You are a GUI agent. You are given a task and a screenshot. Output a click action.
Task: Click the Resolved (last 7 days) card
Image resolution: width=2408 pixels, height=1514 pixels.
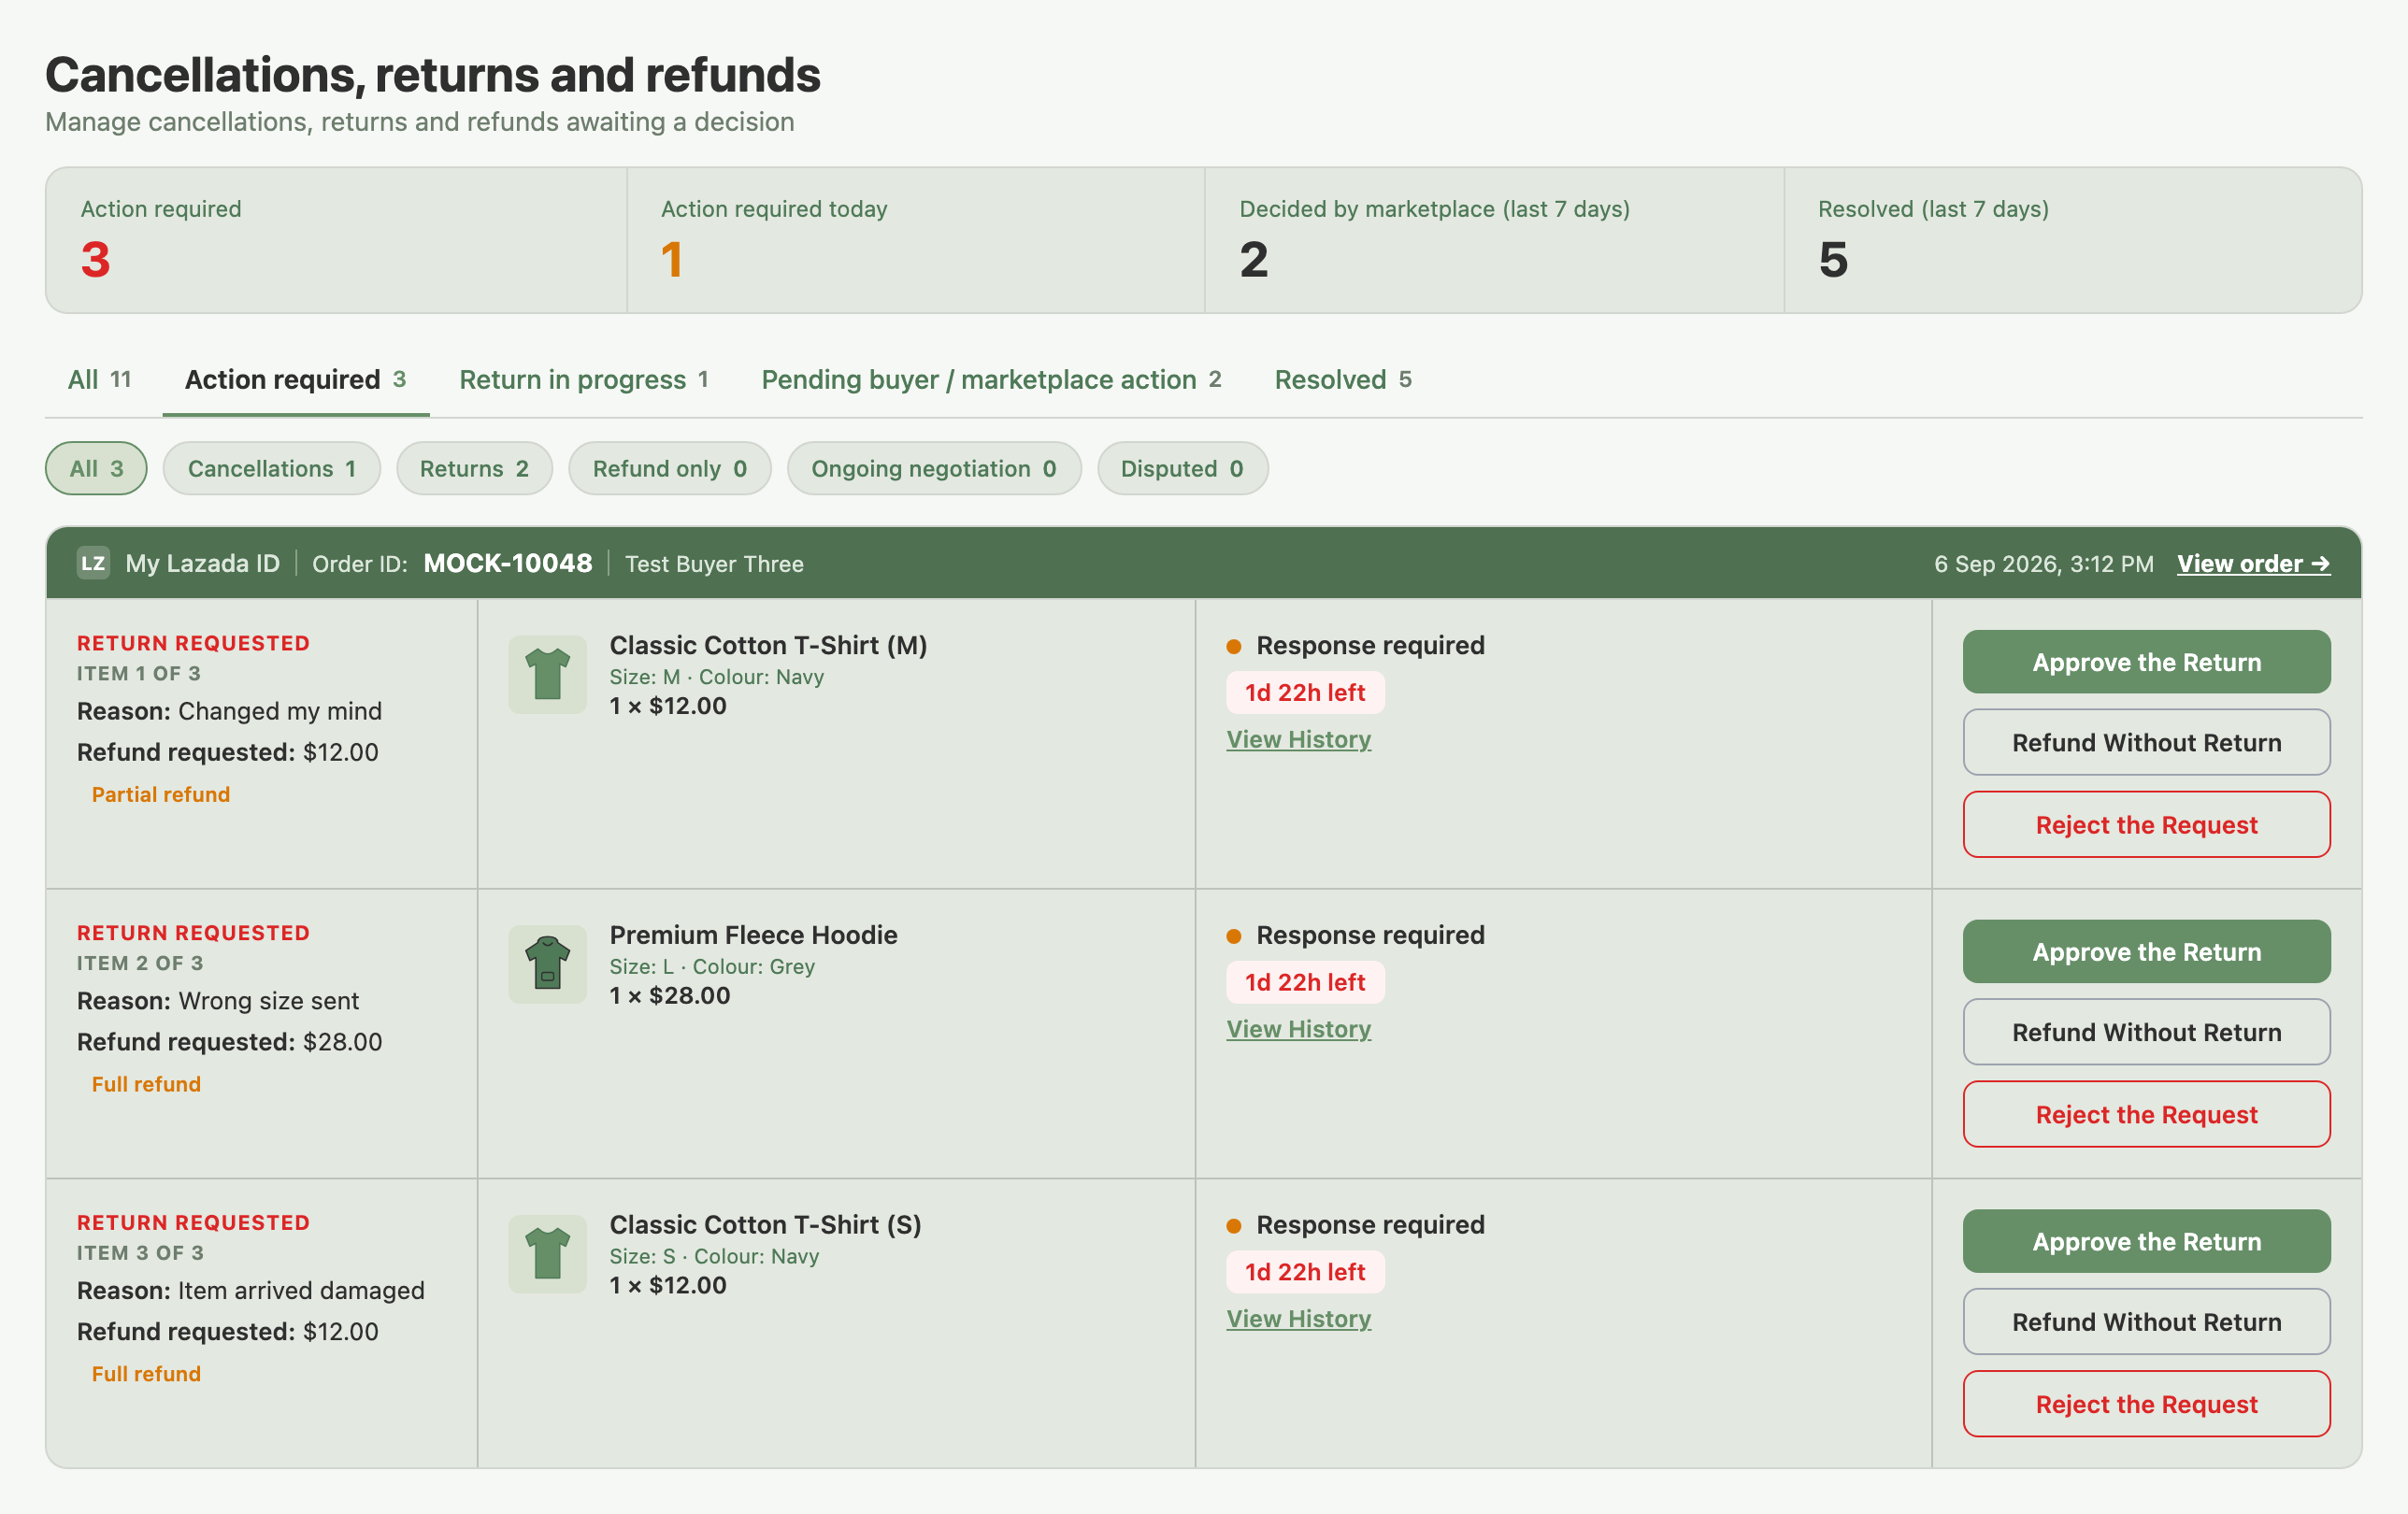[2073, 240]
